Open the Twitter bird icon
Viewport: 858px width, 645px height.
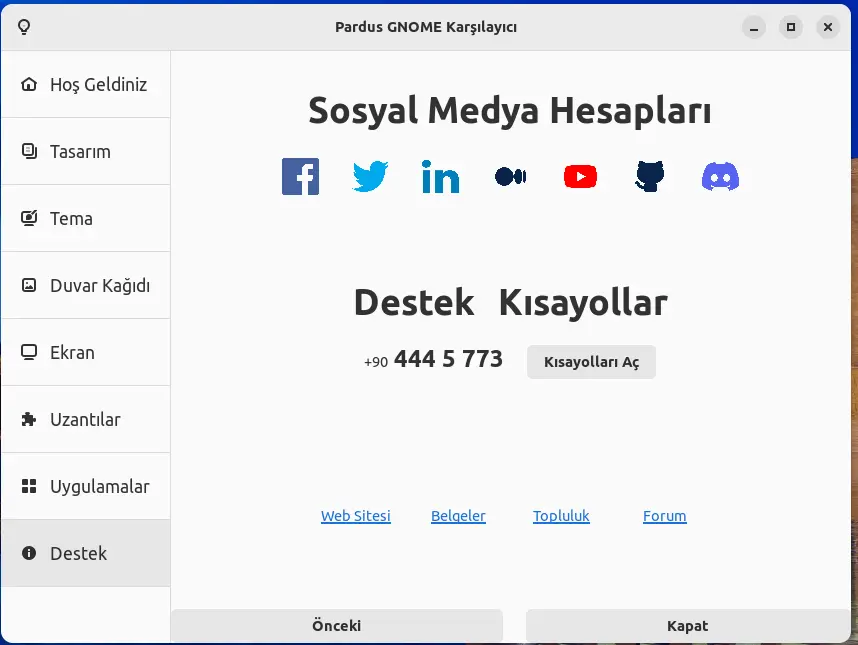pos(370,177)
